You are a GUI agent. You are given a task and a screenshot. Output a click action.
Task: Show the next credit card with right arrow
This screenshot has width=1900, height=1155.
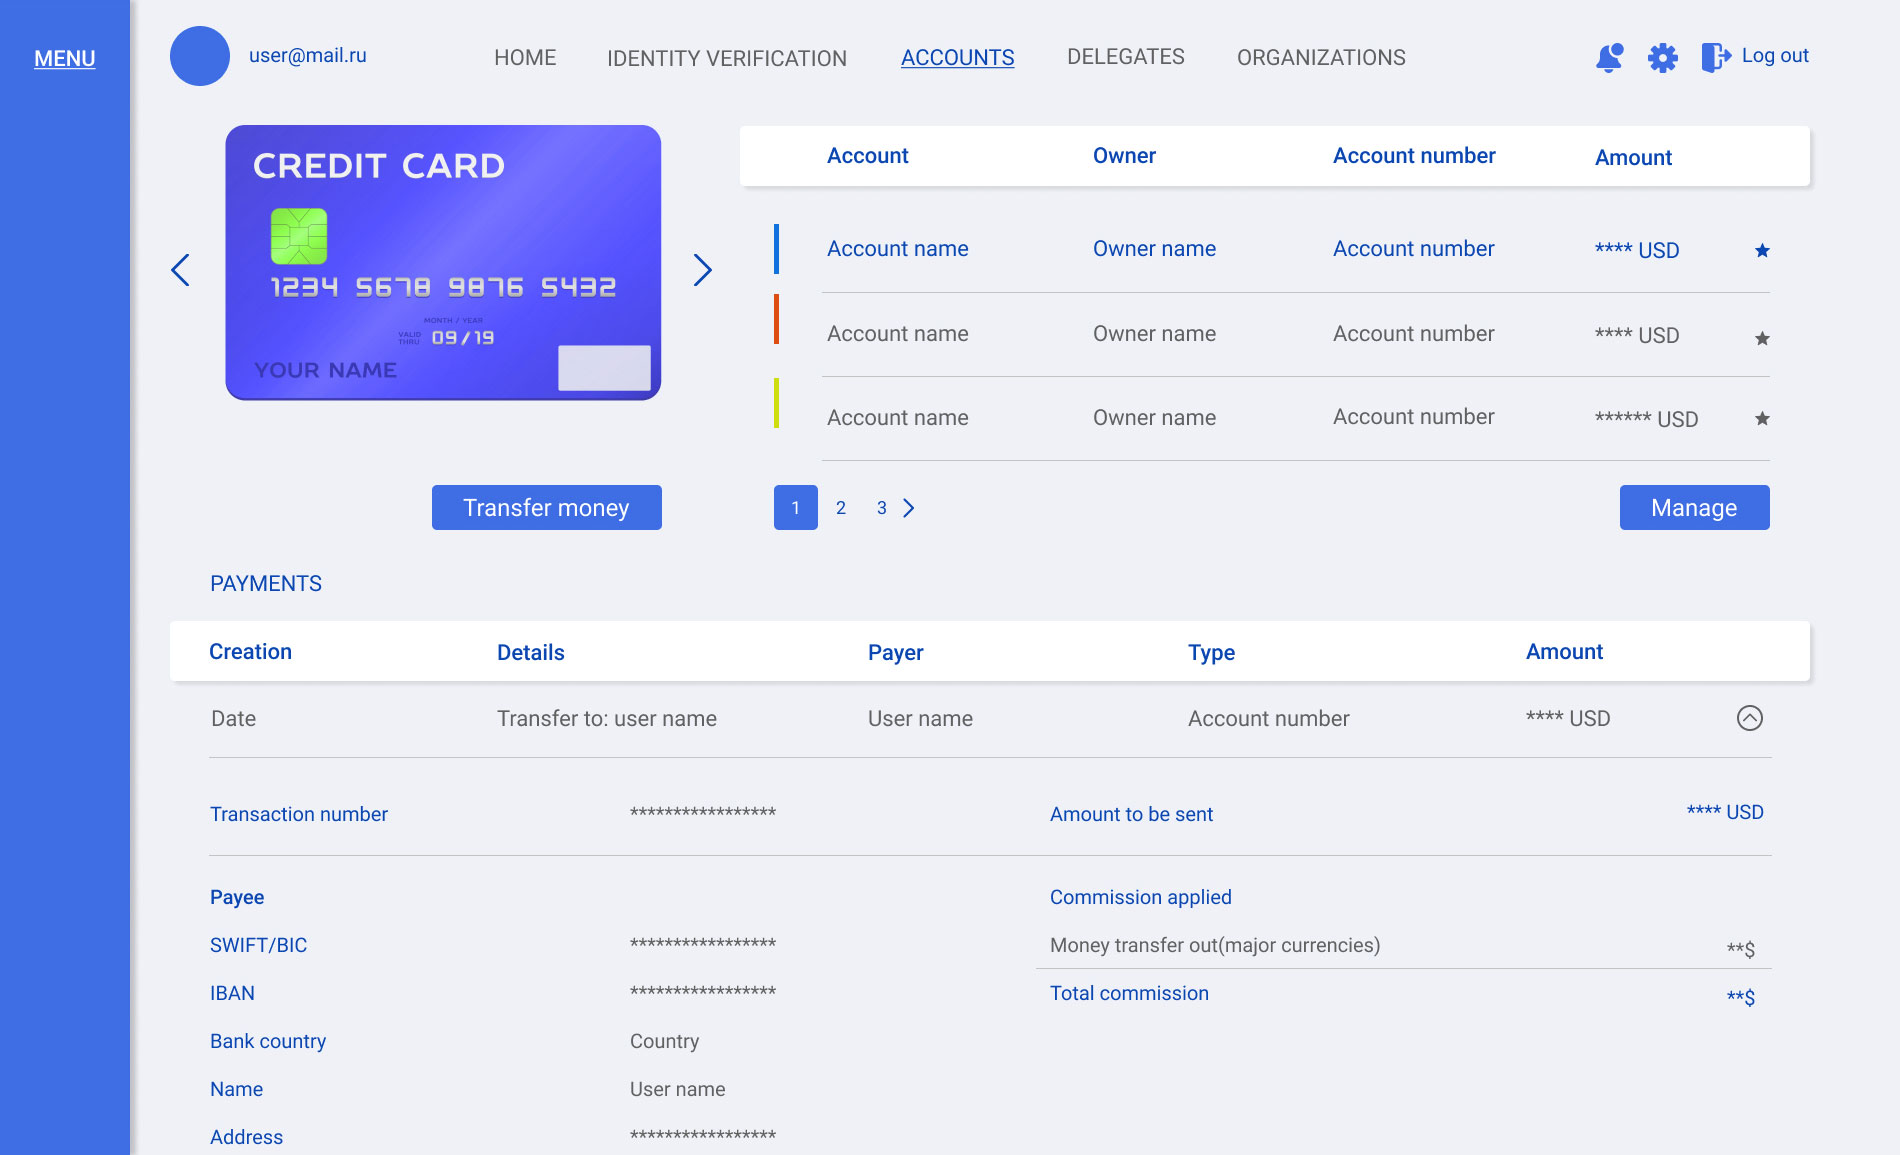coord(703,270)
